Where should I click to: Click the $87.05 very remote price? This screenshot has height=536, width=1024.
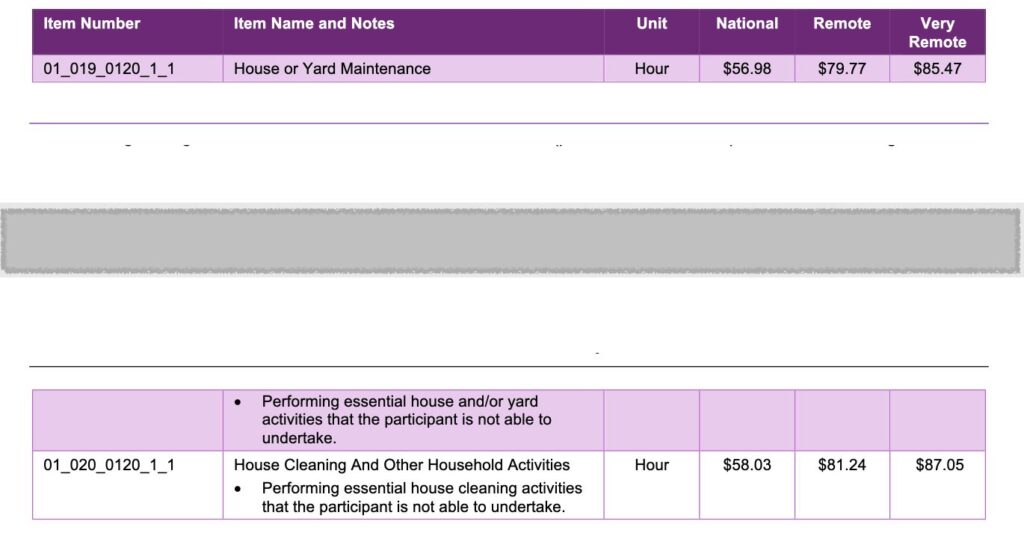(939, 465)
